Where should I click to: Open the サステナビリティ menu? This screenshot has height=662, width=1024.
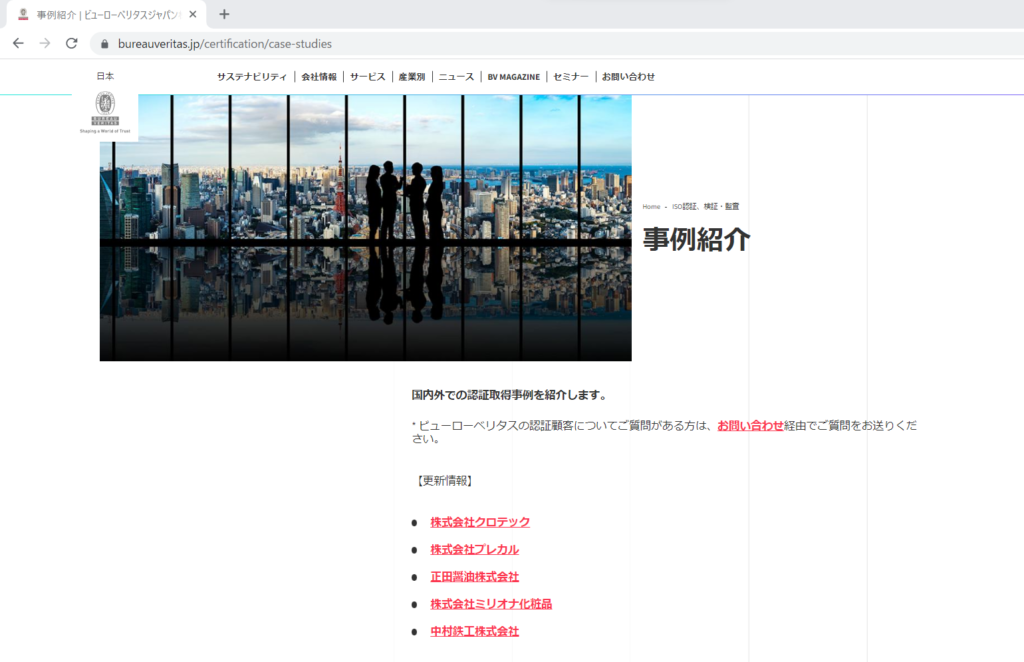pyautogui.click(x=252, y=77)
